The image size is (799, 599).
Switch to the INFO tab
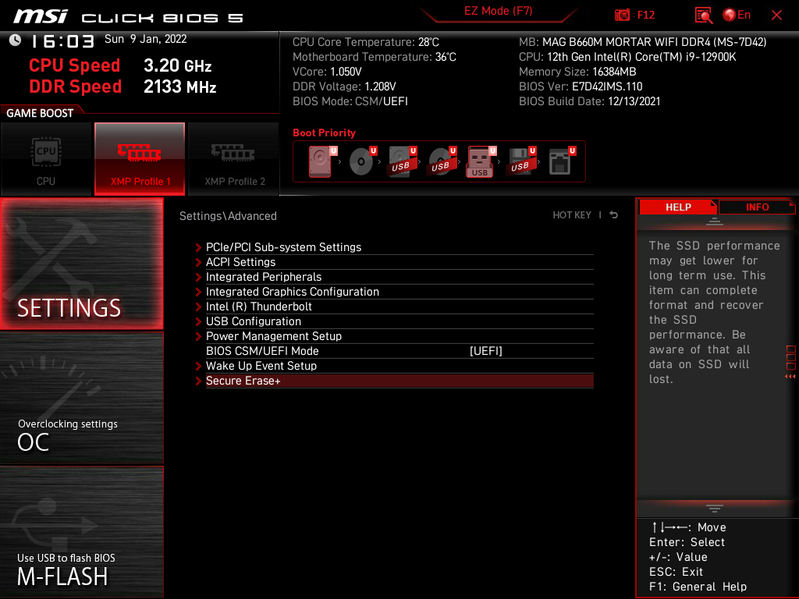tap(757, 207)
